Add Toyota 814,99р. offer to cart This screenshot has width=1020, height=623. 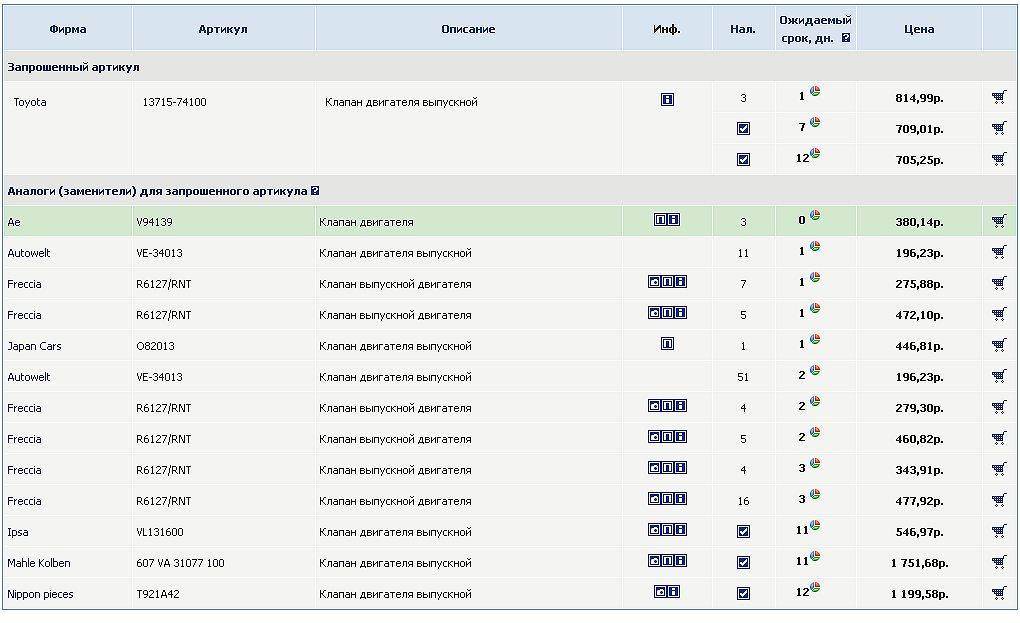(998, 98)
